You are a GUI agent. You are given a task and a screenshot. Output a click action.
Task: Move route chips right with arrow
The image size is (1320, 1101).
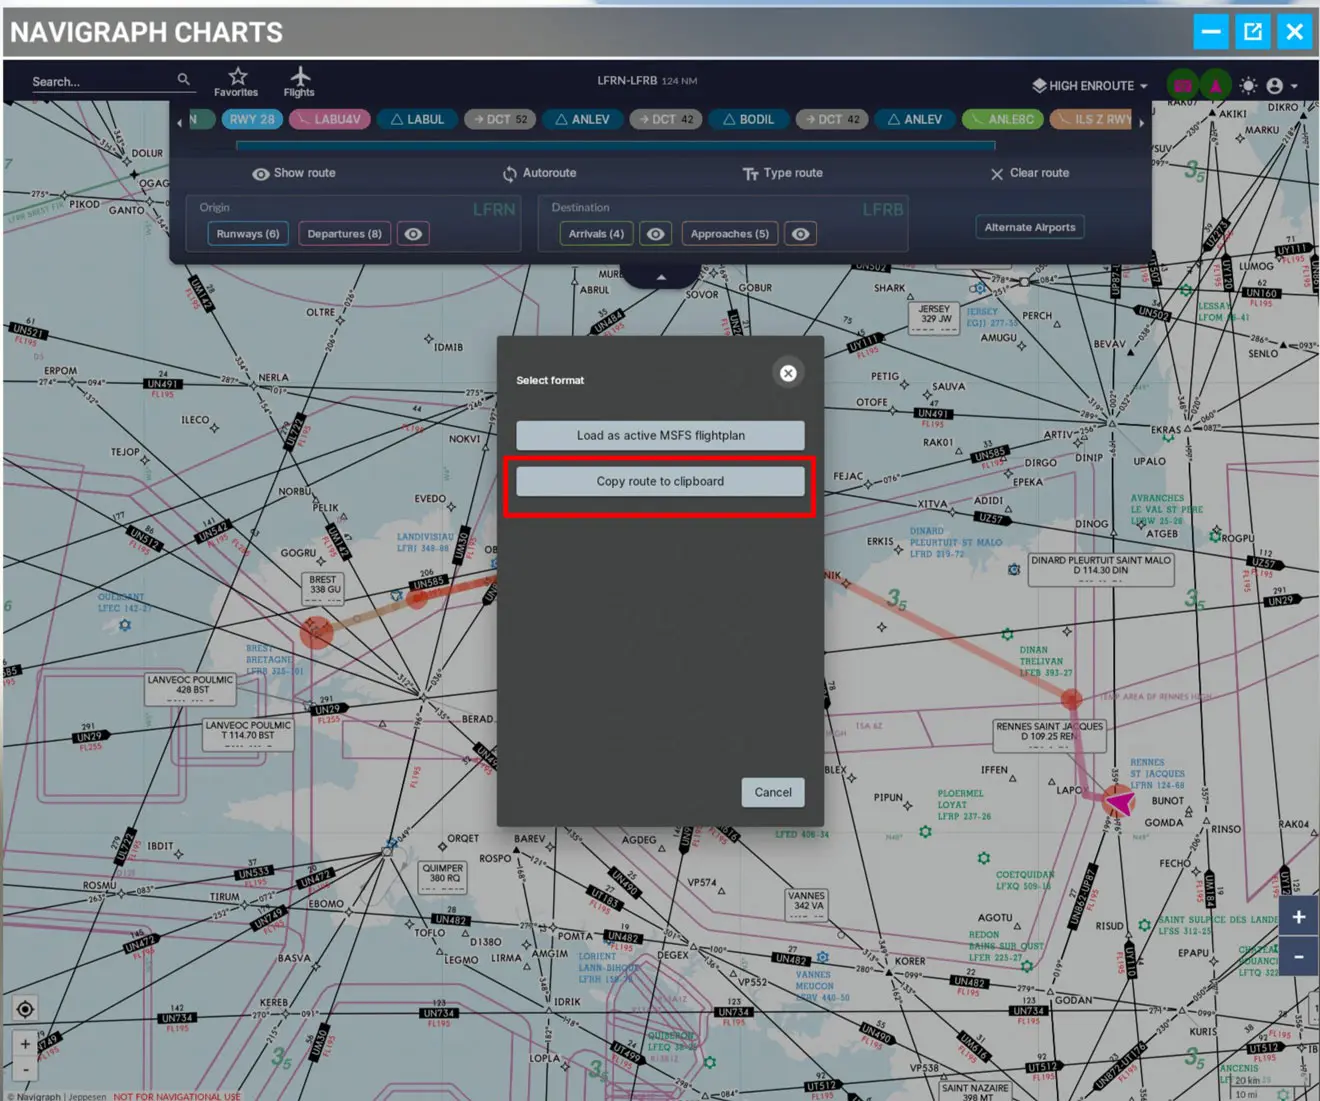click(1142, 122)
